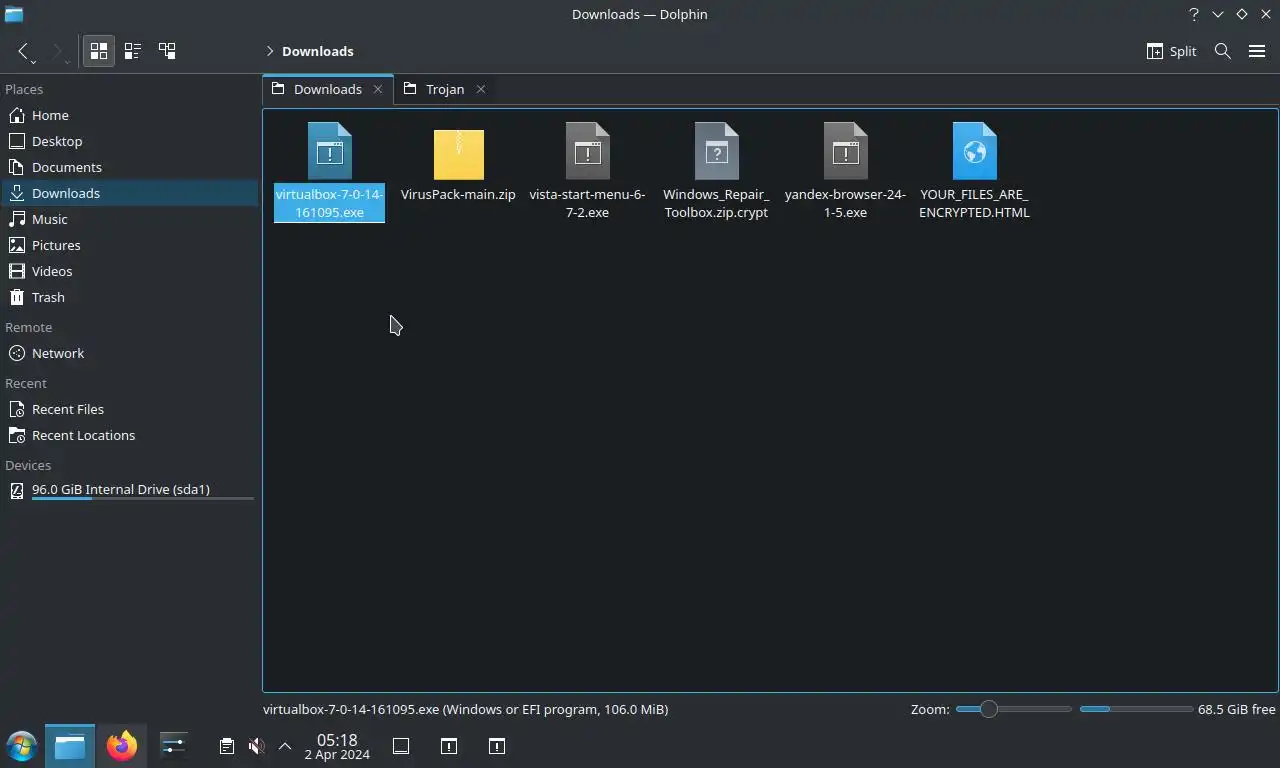Open Network under Remote
The width and height of the screenshot is (1280, 768).
130,353
